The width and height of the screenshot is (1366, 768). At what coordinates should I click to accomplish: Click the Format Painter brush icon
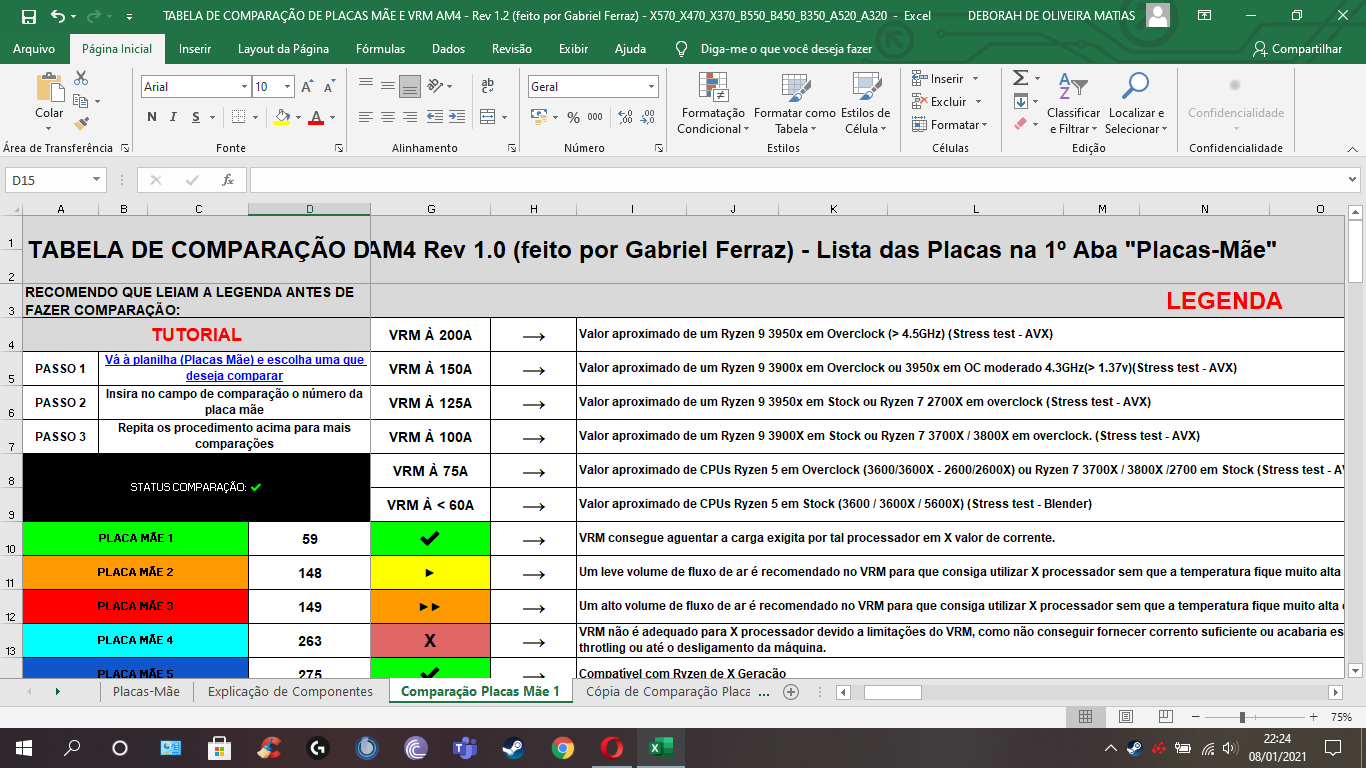[x=81, y=124]
